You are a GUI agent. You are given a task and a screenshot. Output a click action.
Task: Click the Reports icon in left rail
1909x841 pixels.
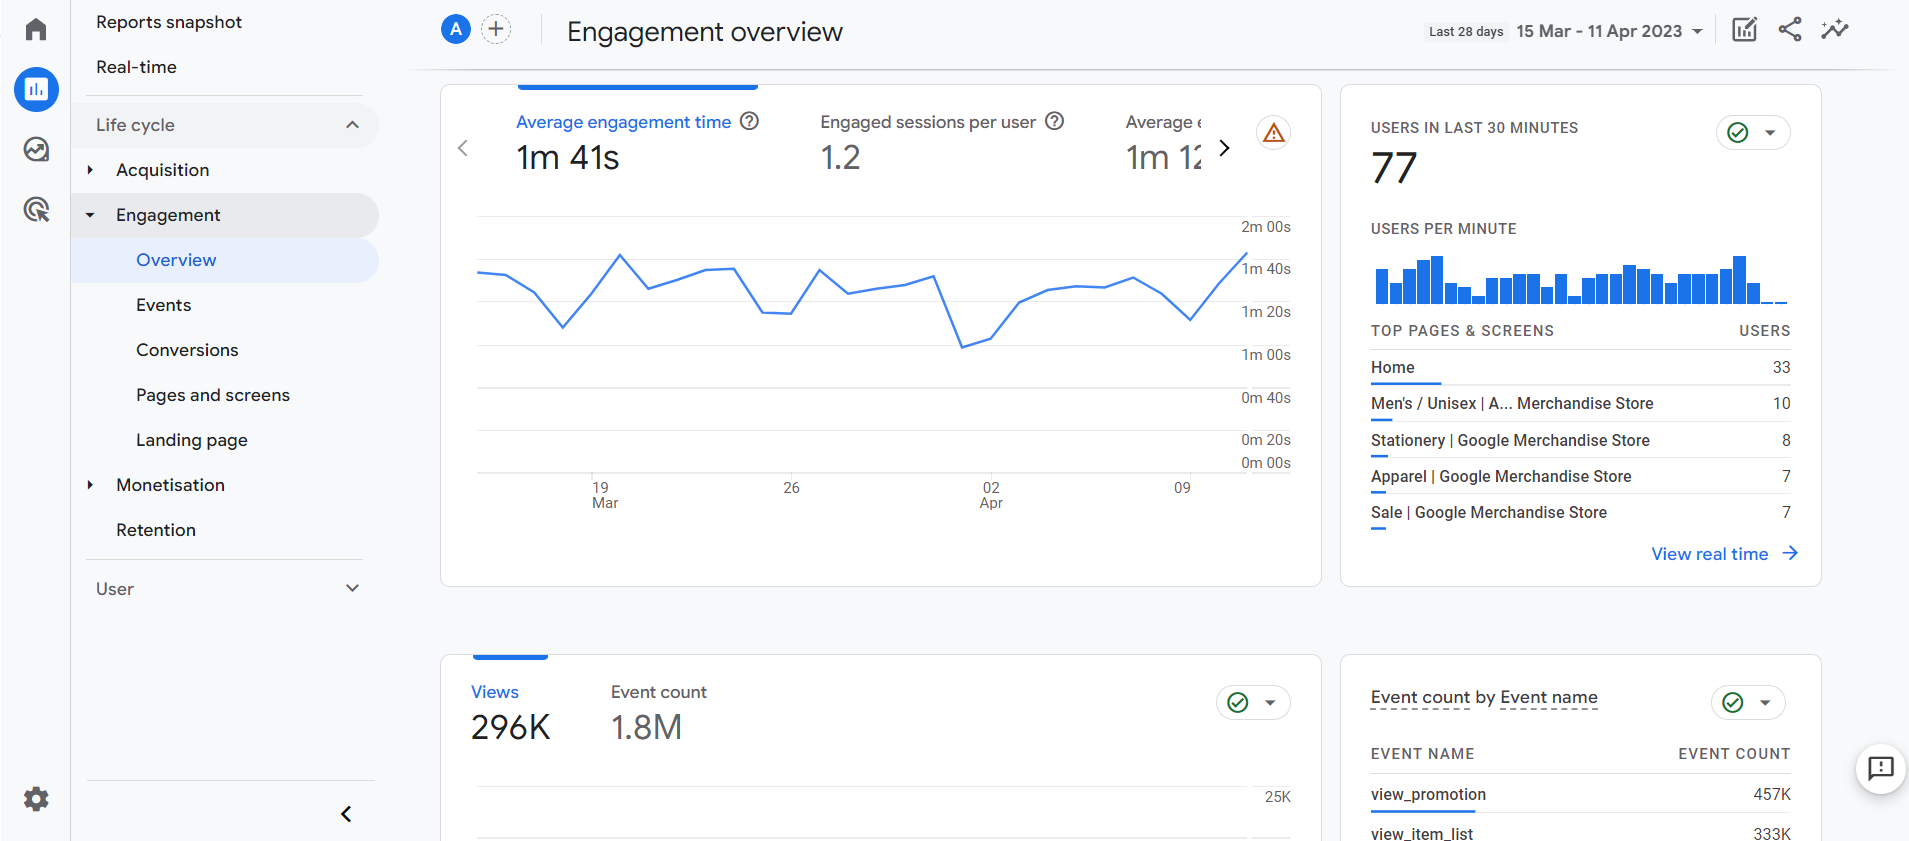[36, 90]
